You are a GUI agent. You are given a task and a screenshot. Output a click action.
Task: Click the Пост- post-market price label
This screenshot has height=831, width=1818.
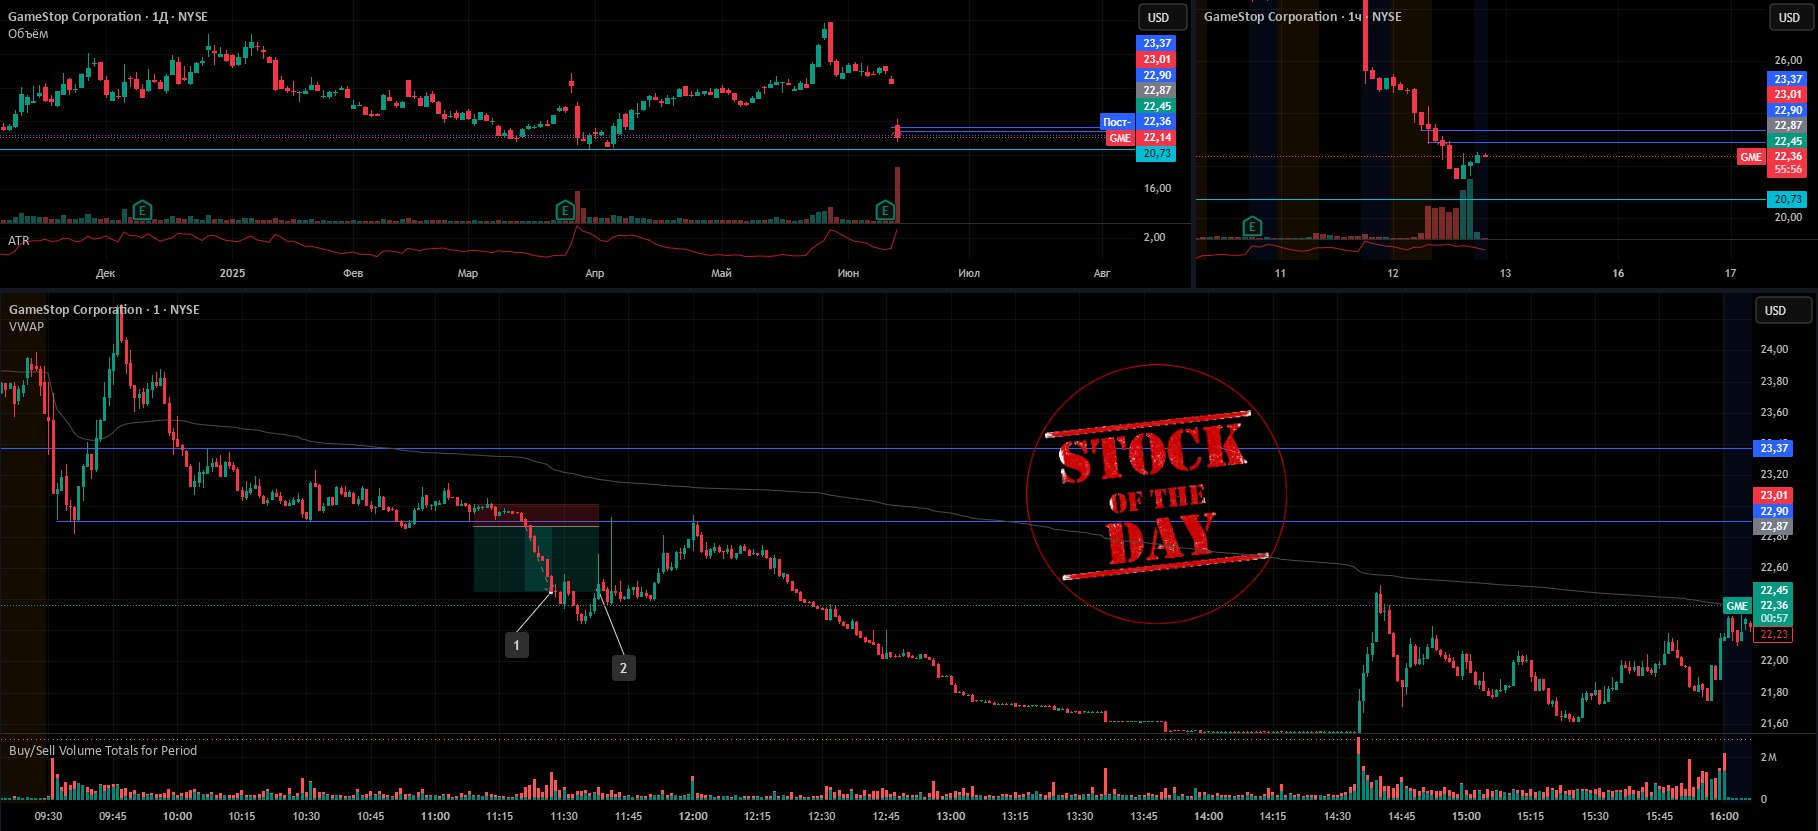[1117, 122]
